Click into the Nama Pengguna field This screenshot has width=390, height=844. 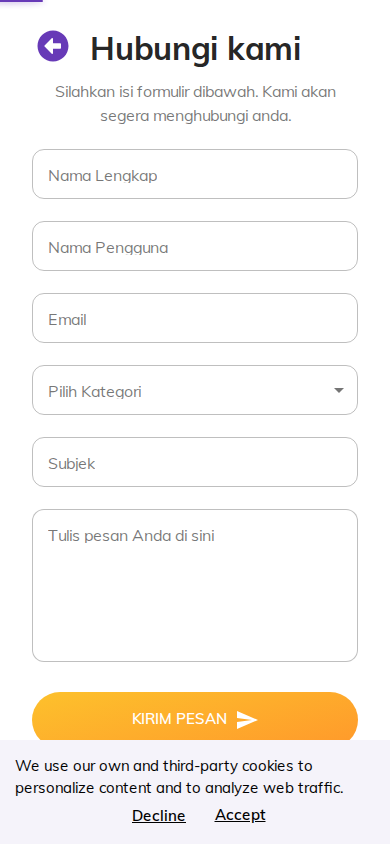[x=195, y=246]
